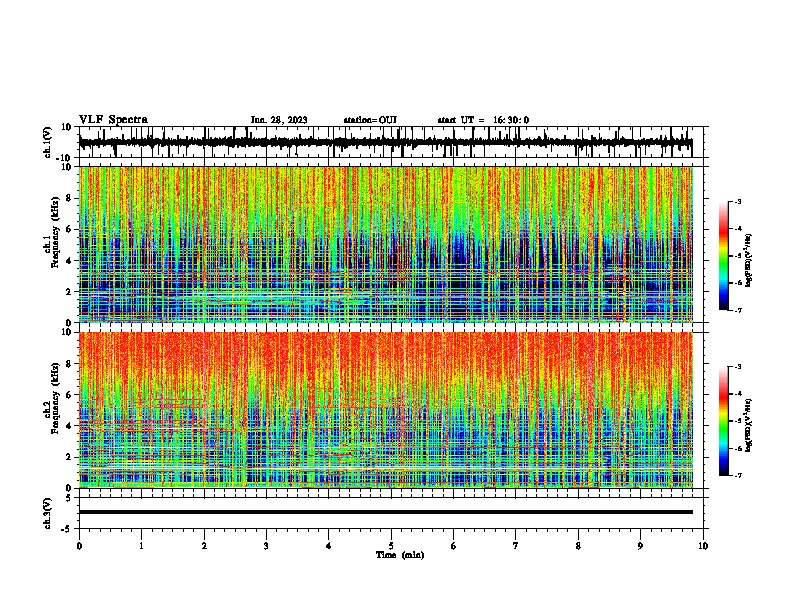Click inside the ch.2 spectrogram image
The width and height of the screenshot is (792, 612).
[x=385, y=410]
